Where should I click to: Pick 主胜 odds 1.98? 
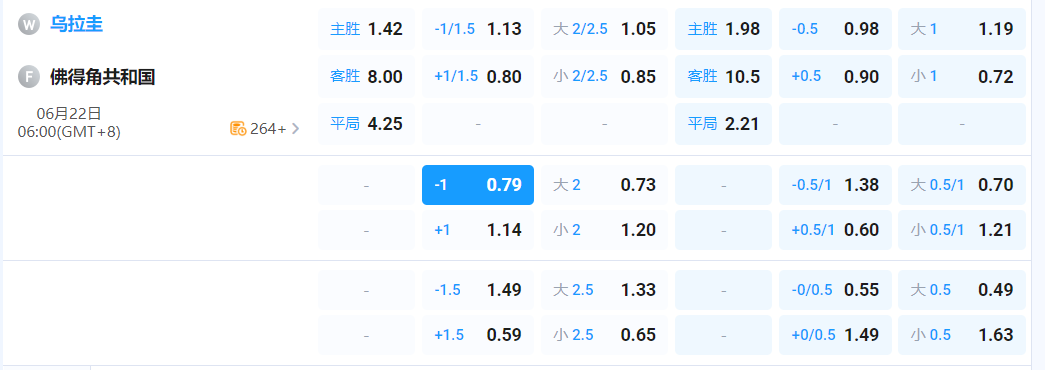click(723, 29)
